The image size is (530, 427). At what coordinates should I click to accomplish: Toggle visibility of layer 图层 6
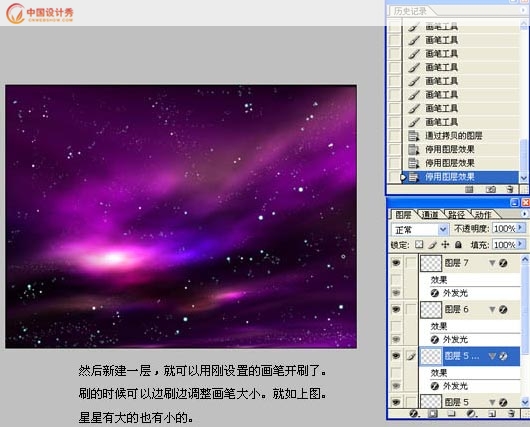tap(396, 309)
